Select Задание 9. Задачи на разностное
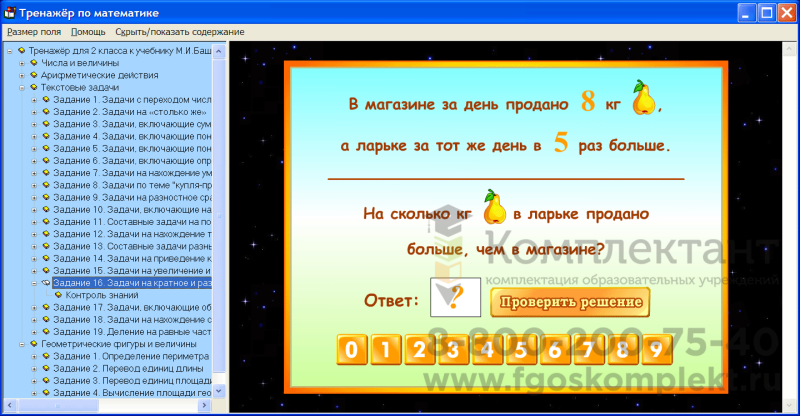800x416 pixels. (132, 198)
